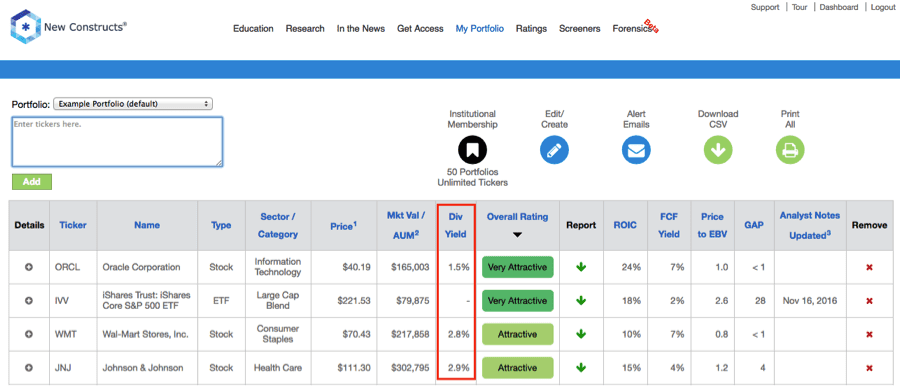Sort by Analyst Notes Updated header

tap(810, 225)
